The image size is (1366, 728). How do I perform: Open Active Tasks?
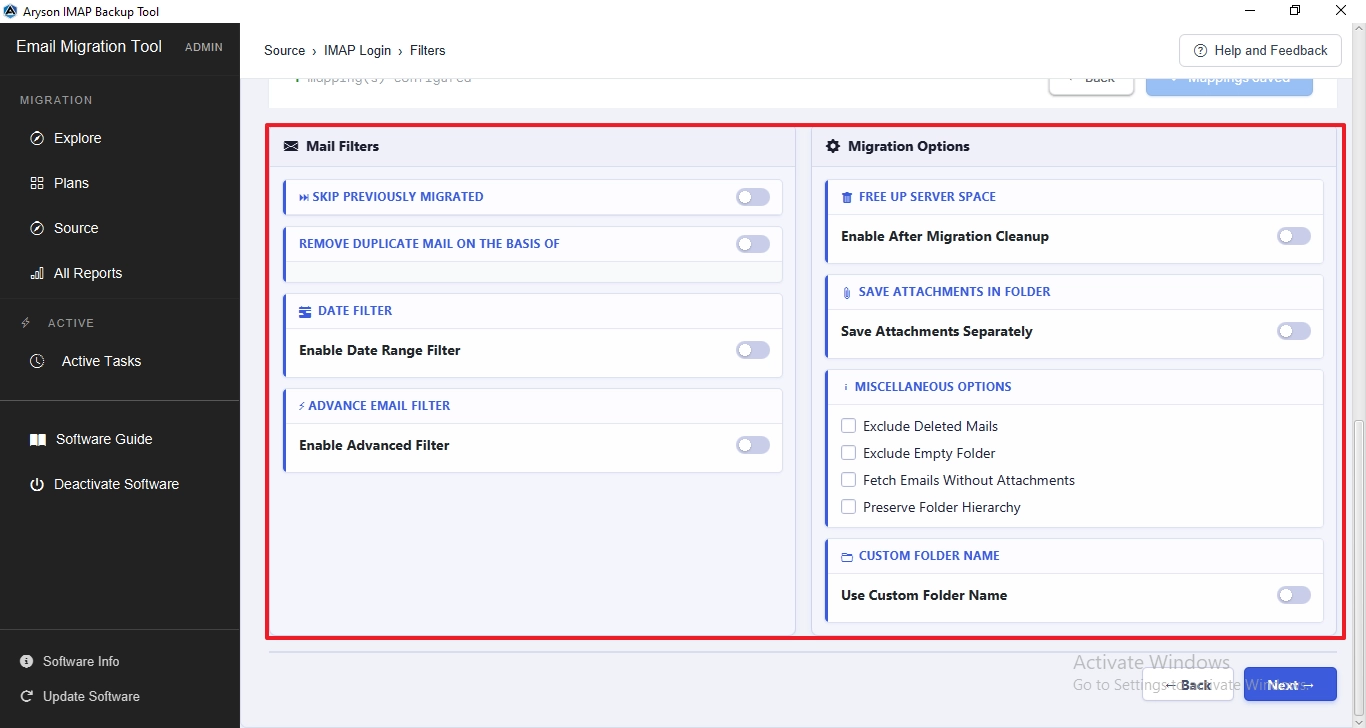click(101, 361)
